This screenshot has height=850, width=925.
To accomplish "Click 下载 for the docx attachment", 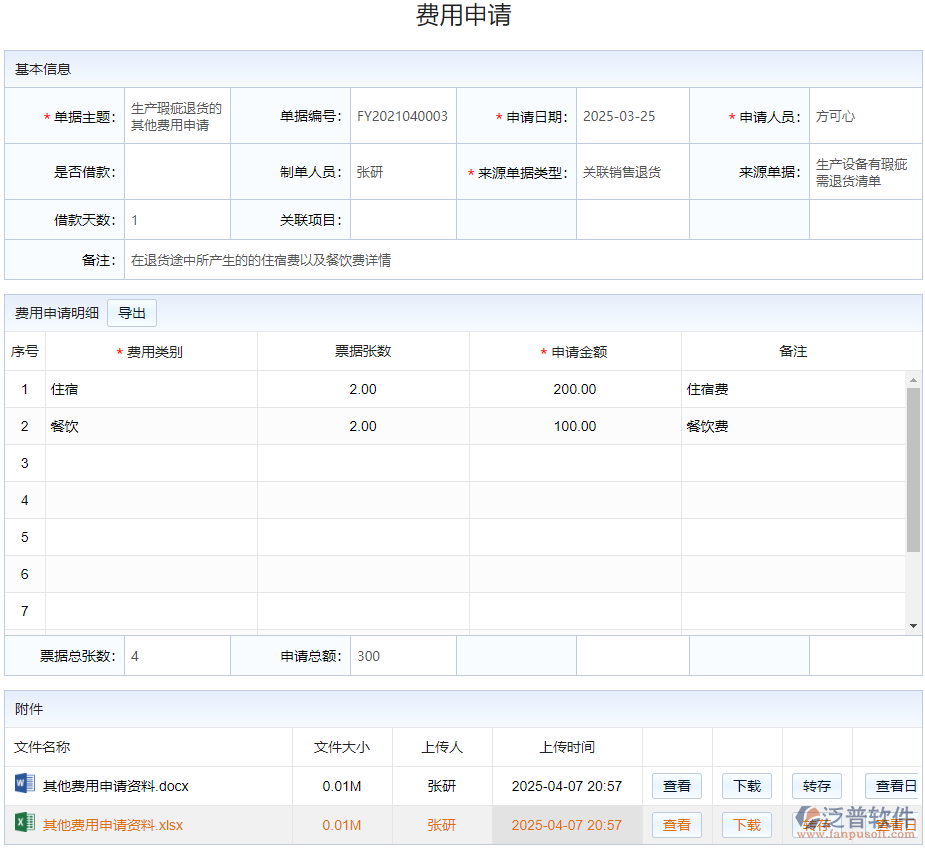I will [747, 786].
